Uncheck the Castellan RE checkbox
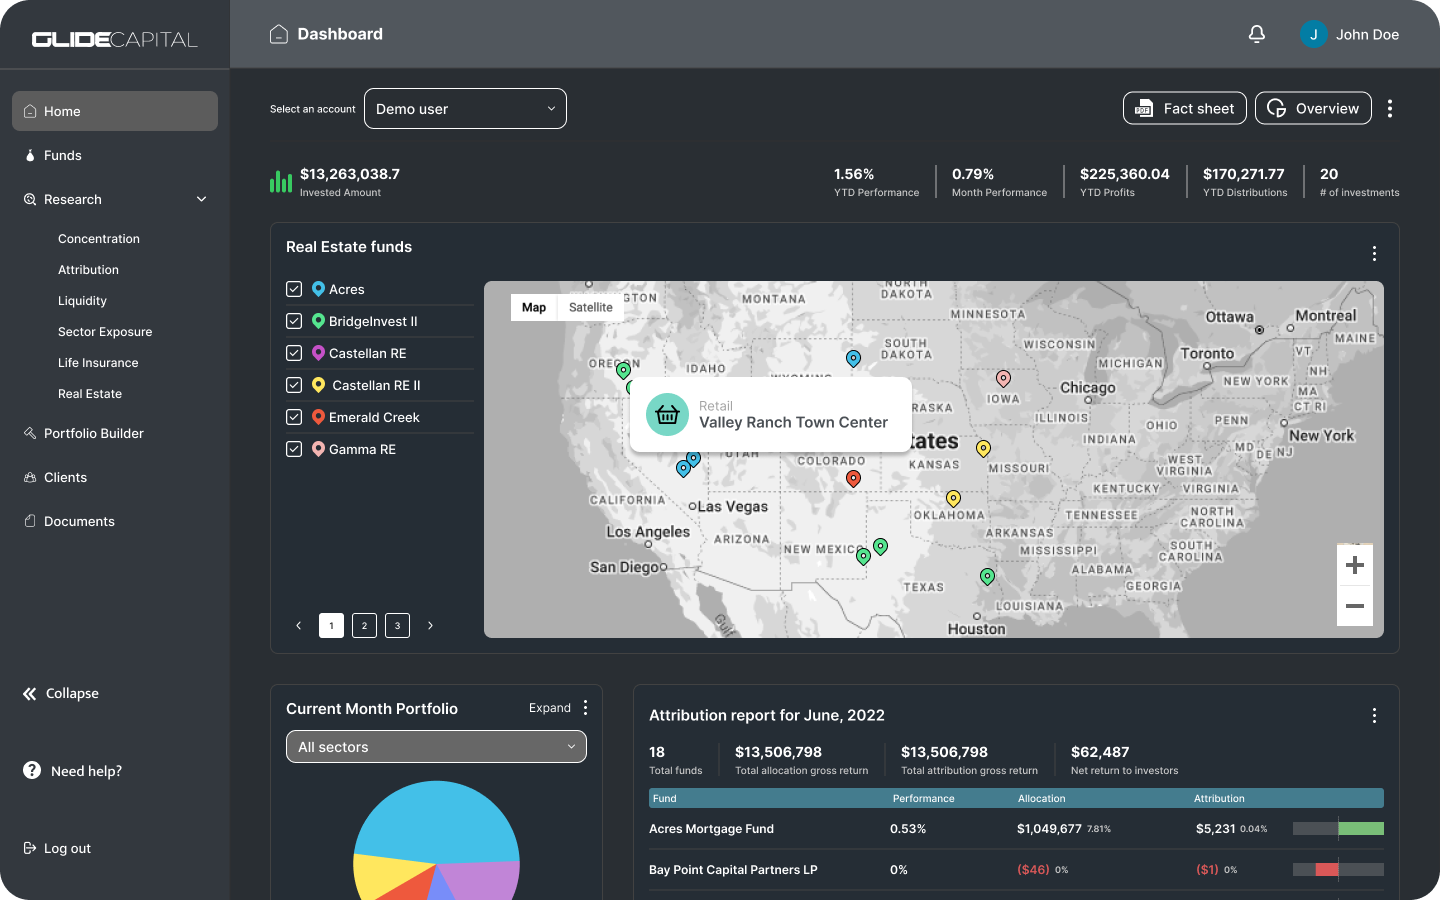1440x900 pixels. tap(294, 353)
